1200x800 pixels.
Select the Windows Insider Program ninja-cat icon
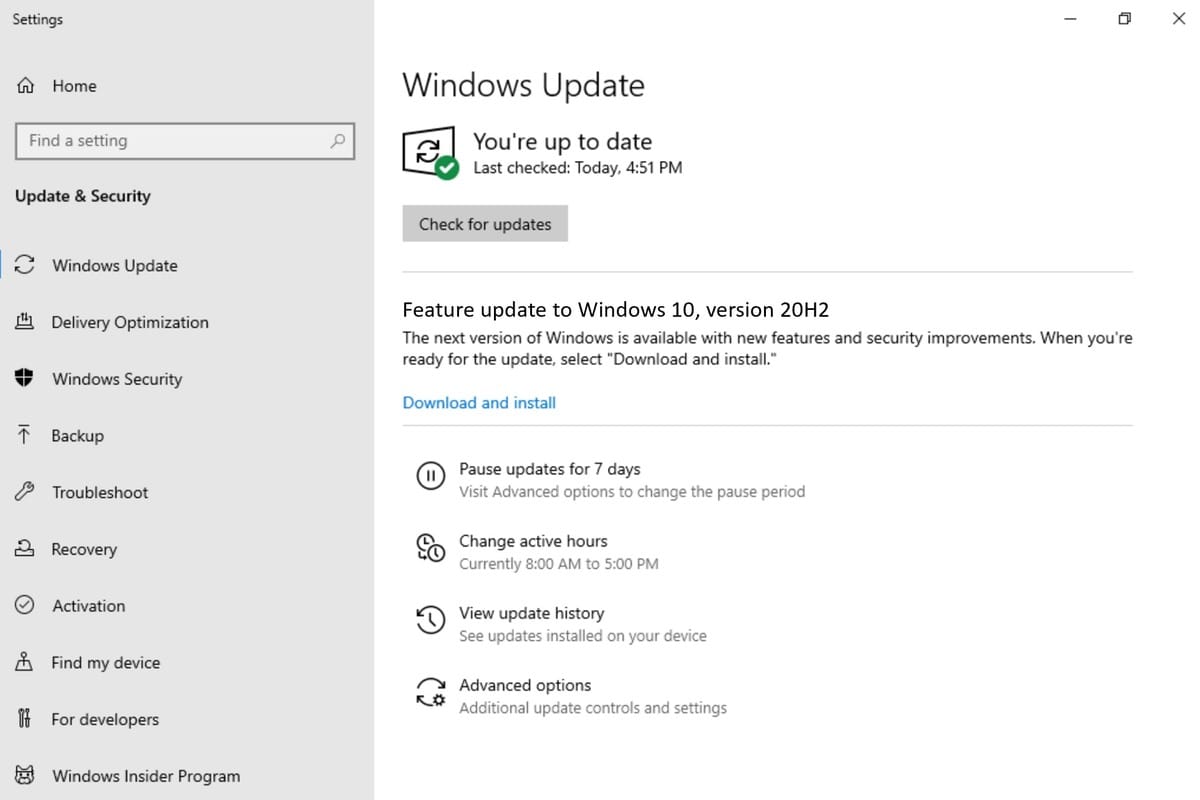pyautogui.click(x=25, y=775)
